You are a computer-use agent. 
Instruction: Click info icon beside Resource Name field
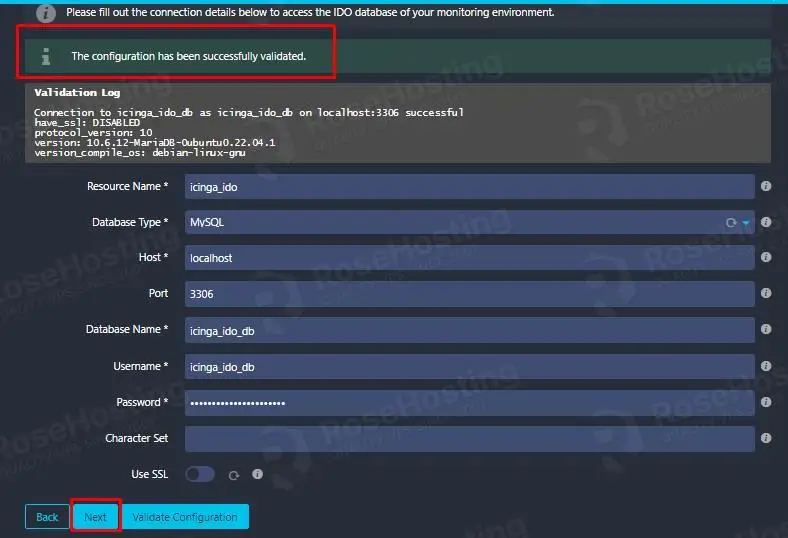point(766,187)
